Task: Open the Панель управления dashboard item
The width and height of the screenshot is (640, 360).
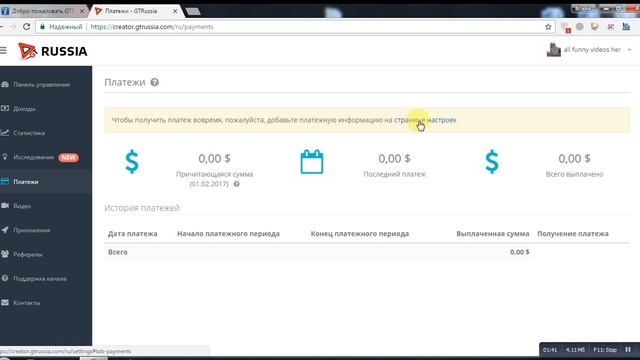Action: click(x=41, y=84)
